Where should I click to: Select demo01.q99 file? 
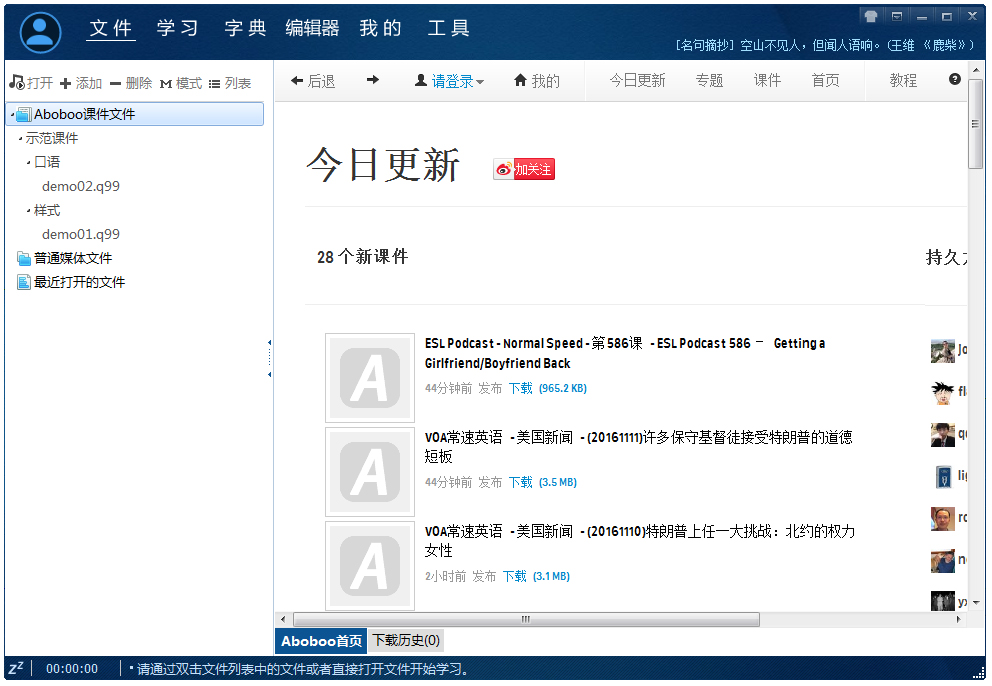click(80, 234)
